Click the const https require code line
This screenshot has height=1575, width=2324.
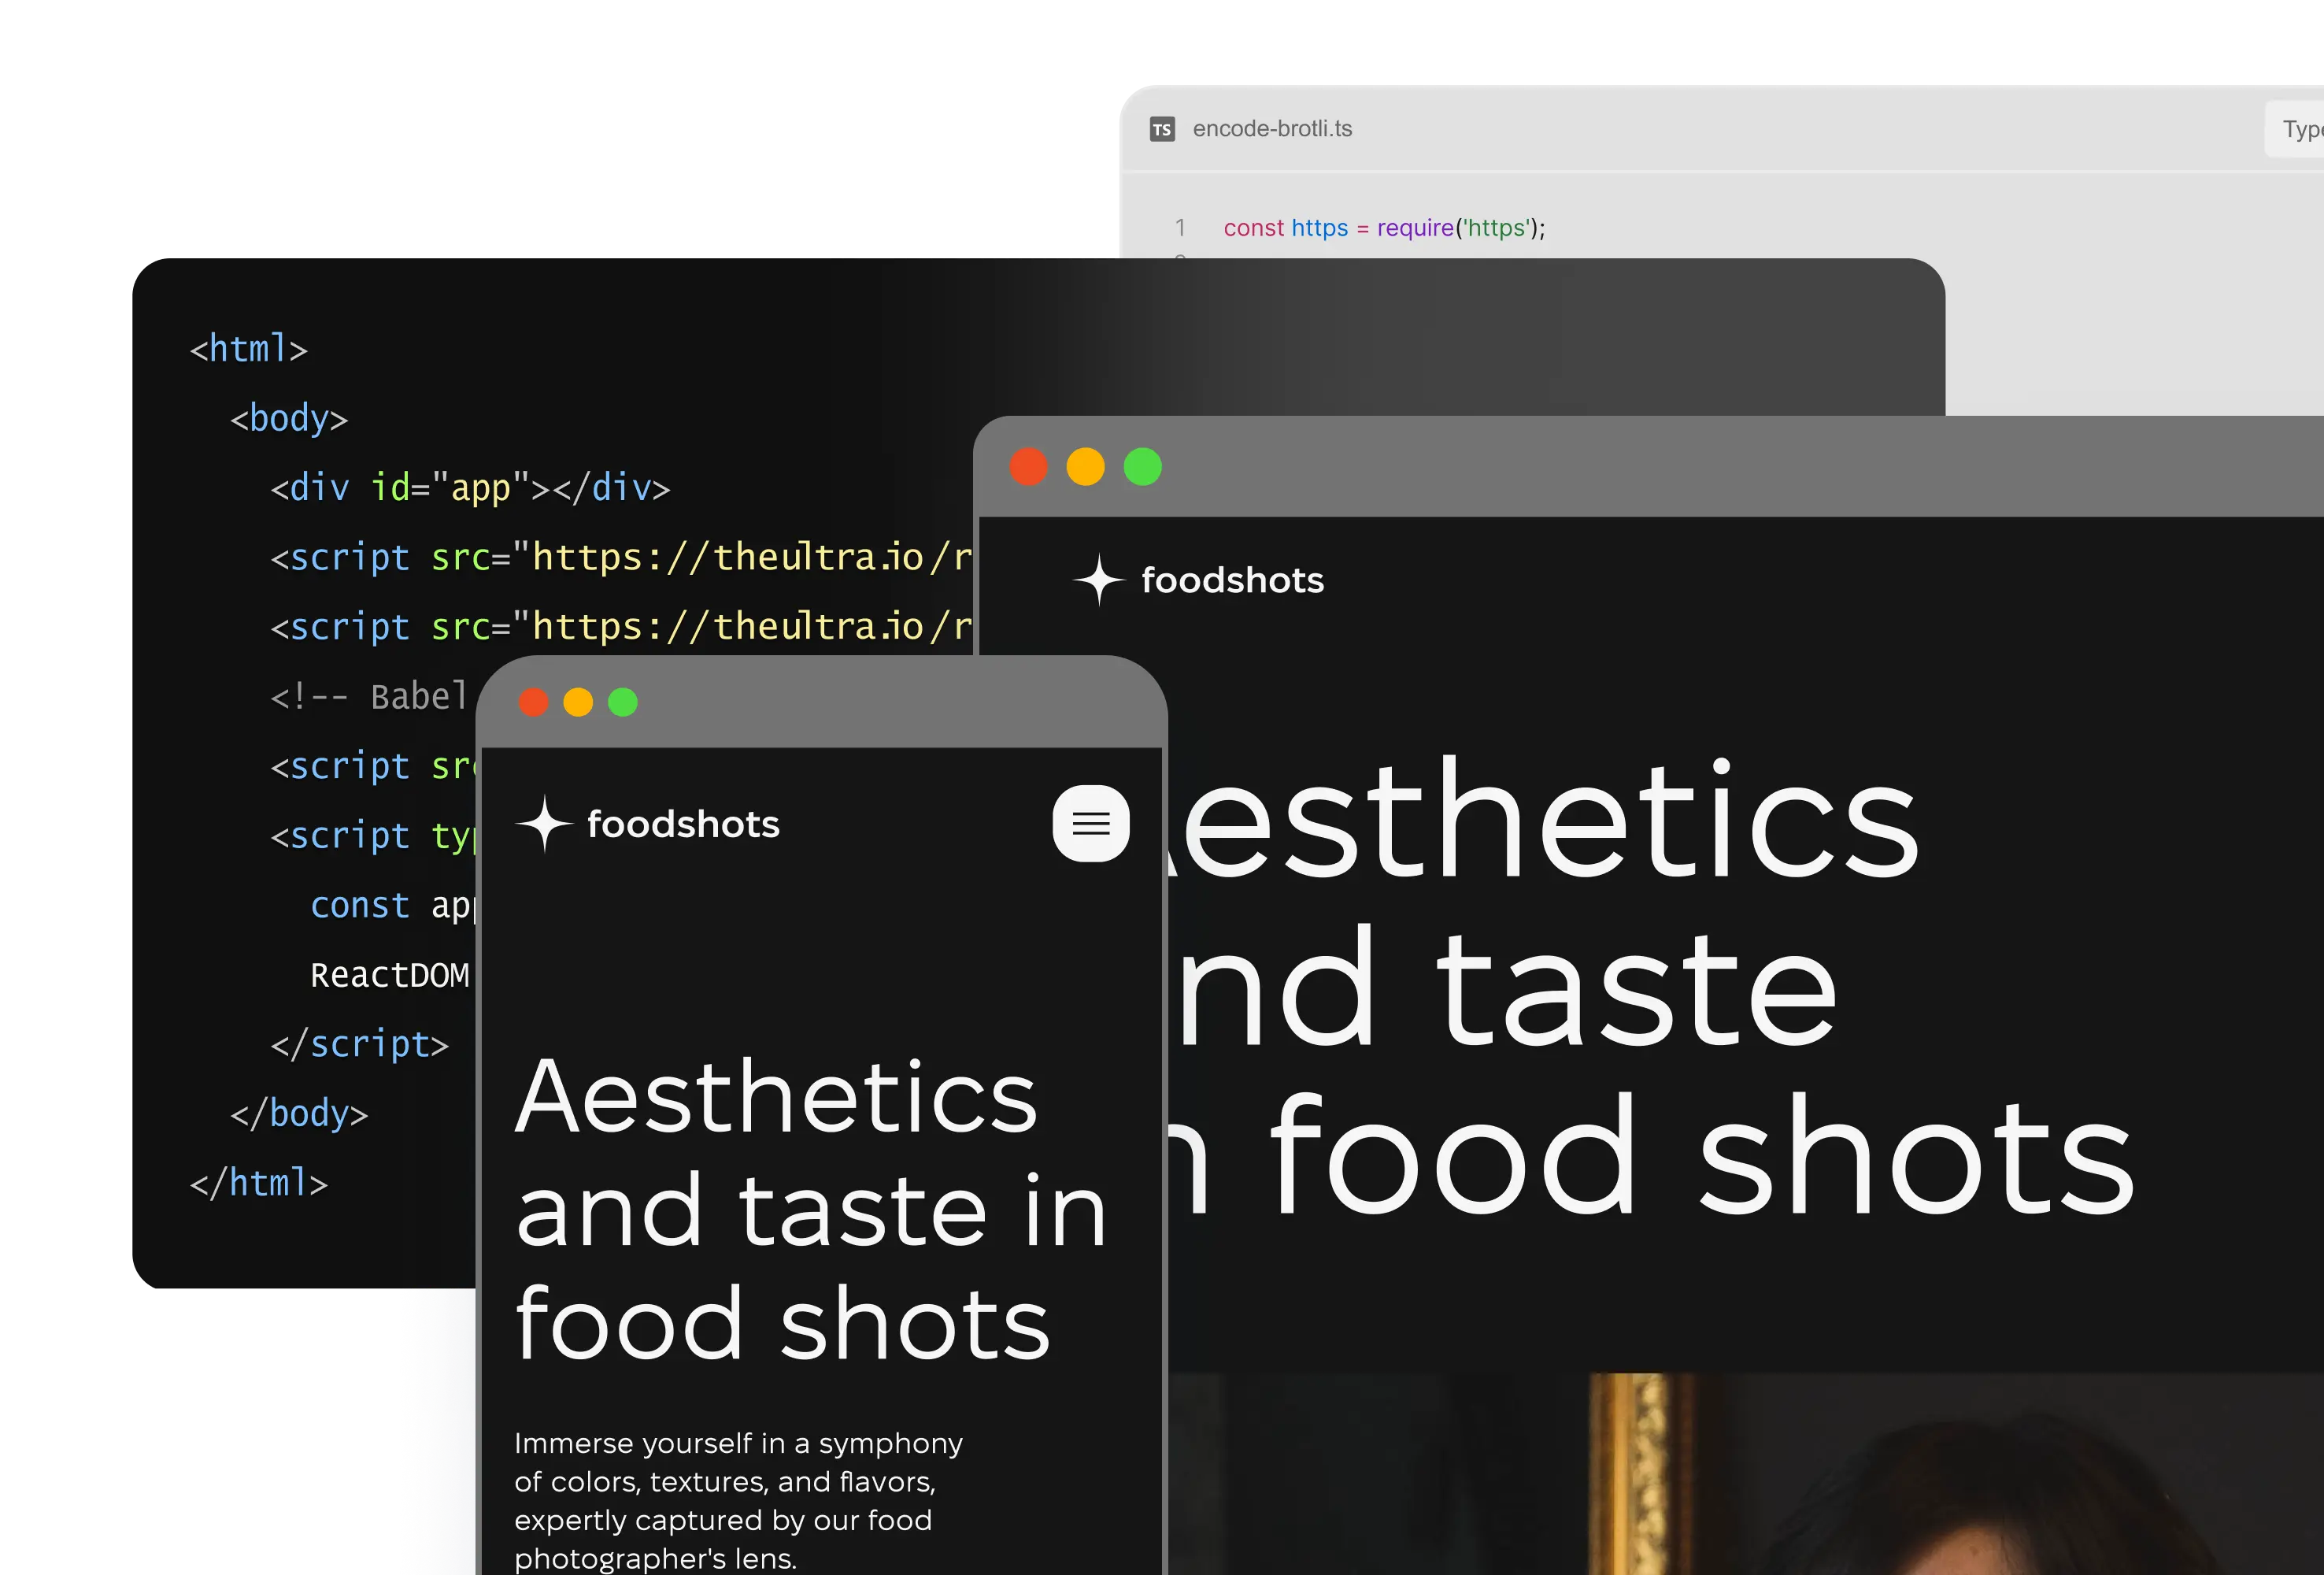1384,228
